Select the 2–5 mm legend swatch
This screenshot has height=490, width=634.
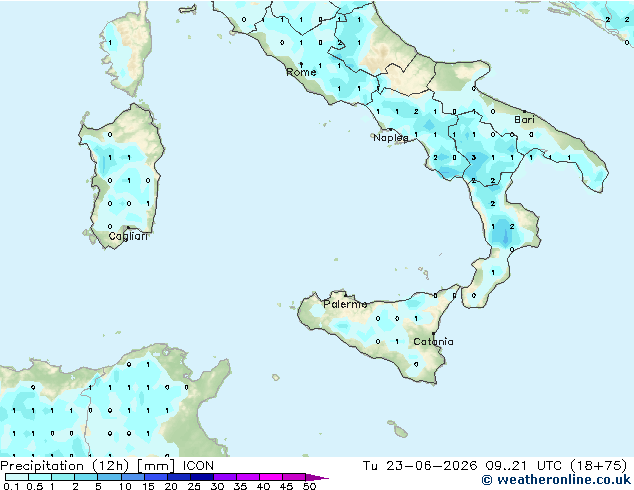pyautogui.click(x=86, y=477)
